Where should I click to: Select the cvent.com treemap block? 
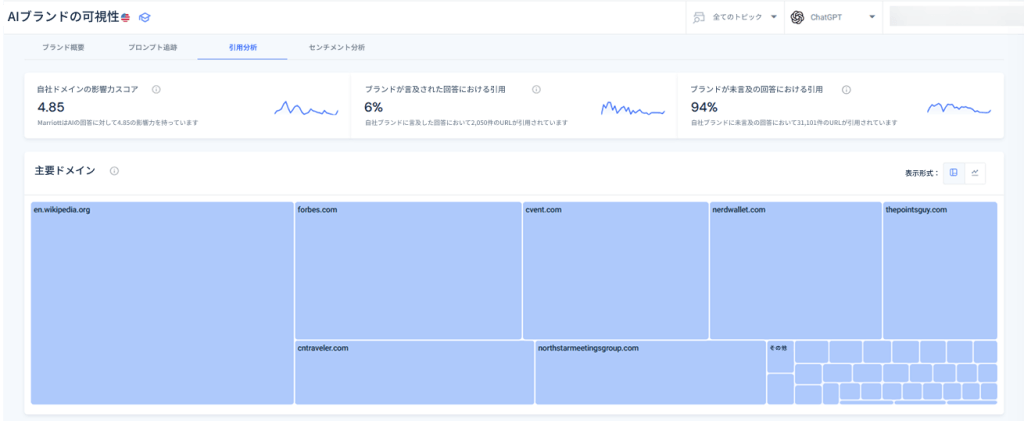pos(616,270)
